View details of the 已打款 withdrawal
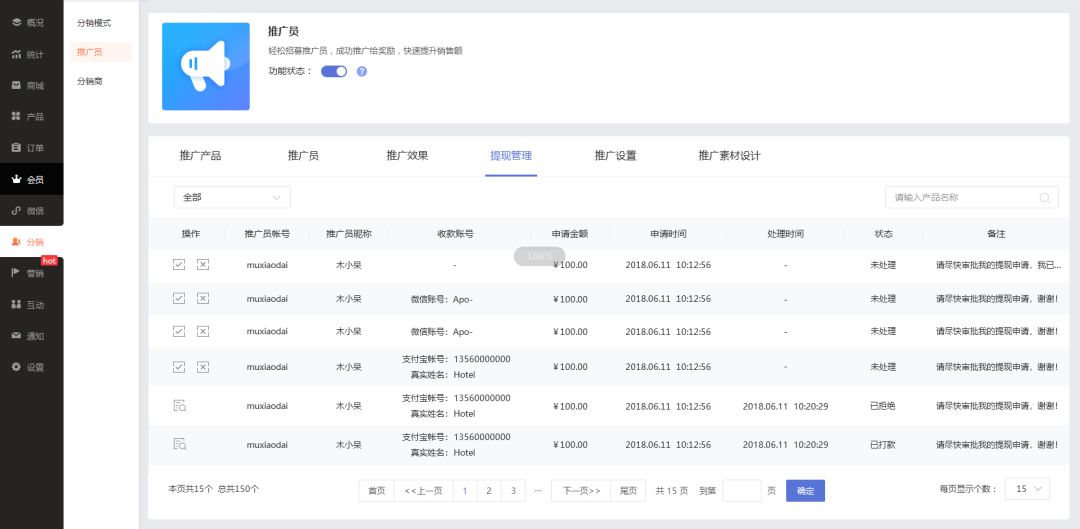The height and width of the screenshot is (529, 1080). 180,444
